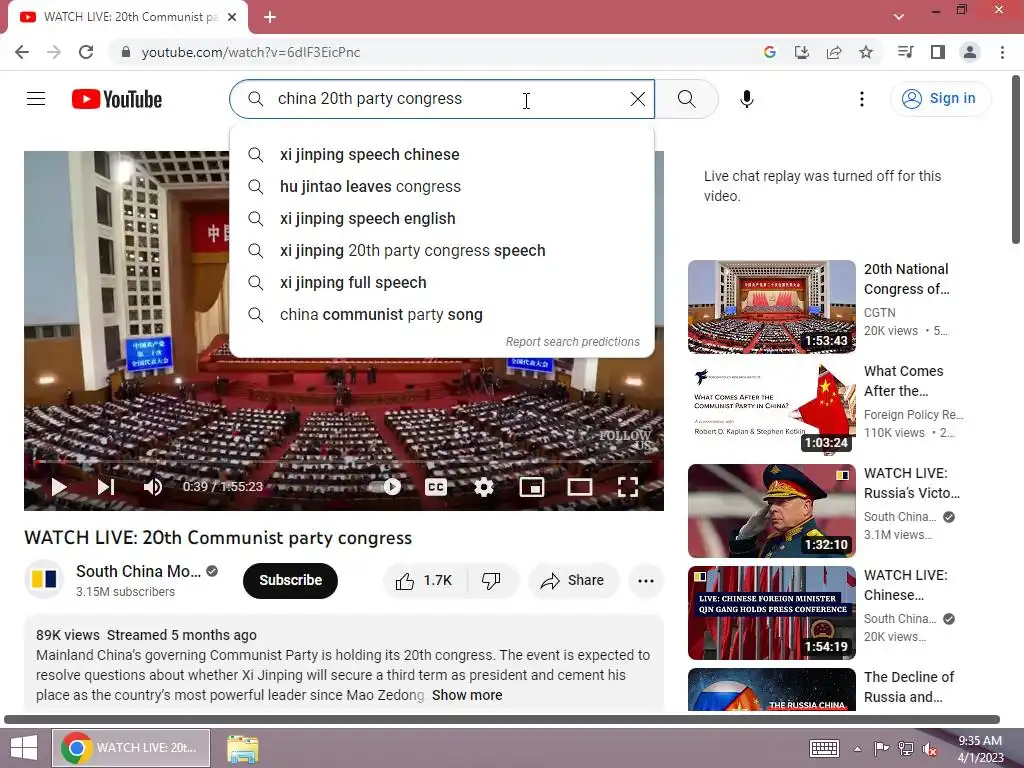Select the WATCH LIVE browser tab
1024x768 pixels.
[x=128, y=17]
